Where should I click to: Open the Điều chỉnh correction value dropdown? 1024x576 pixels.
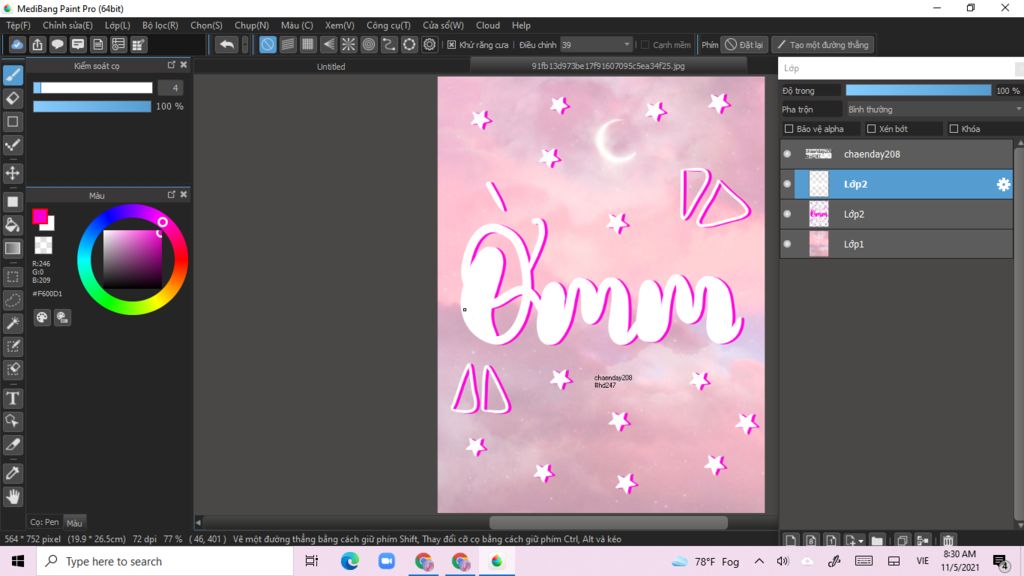pyautogui.click(x=596, y=44)
